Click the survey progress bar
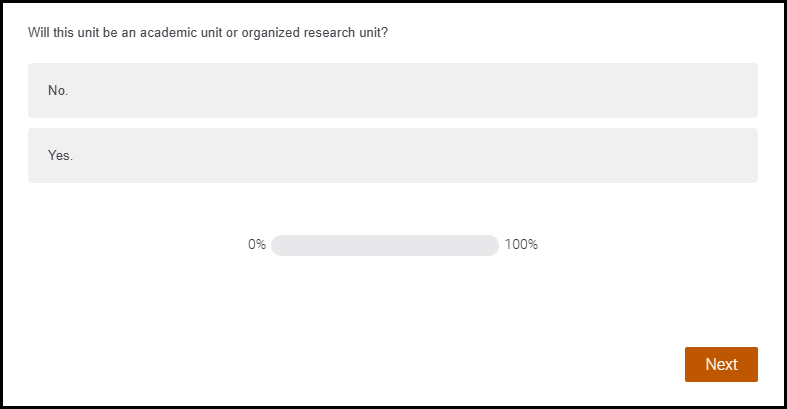This screenshot has width=787, height=409. pyautogui.click(x=384, y=245)
